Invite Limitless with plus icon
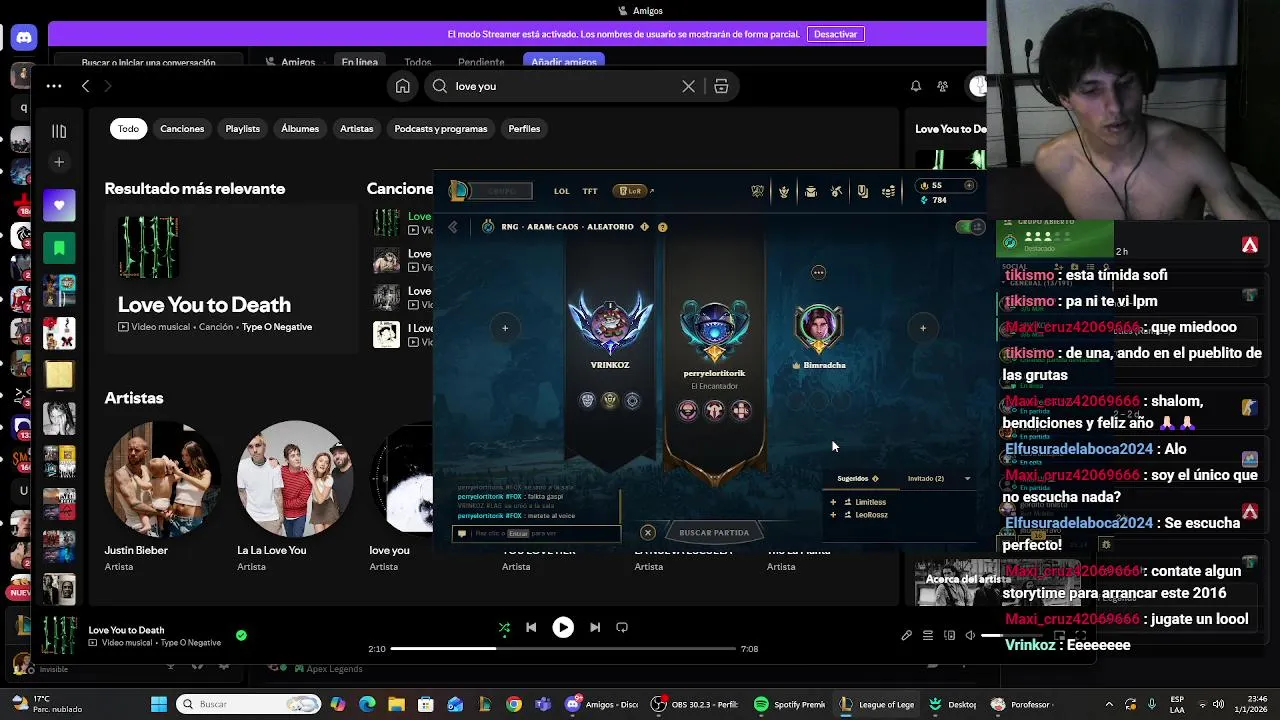The image size is (1280, 720). (x=833, y=502)
